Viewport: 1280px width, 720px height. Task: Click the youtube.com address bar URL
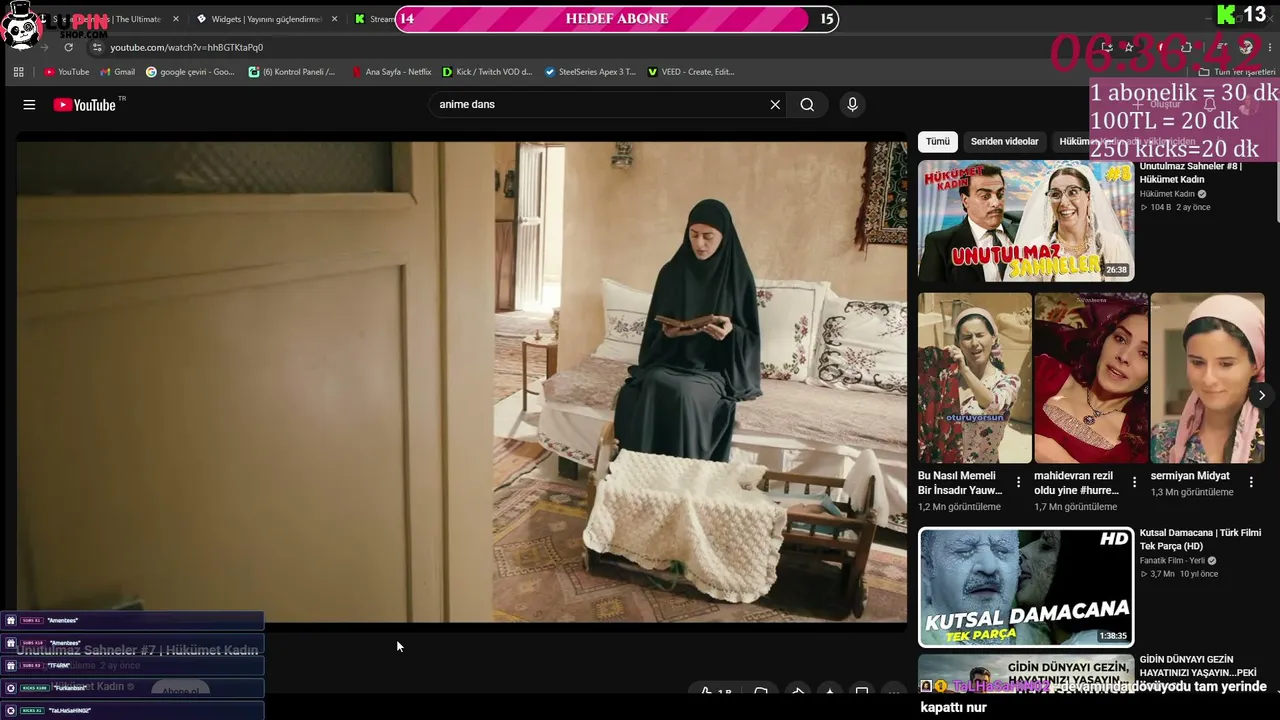[187, 47]
